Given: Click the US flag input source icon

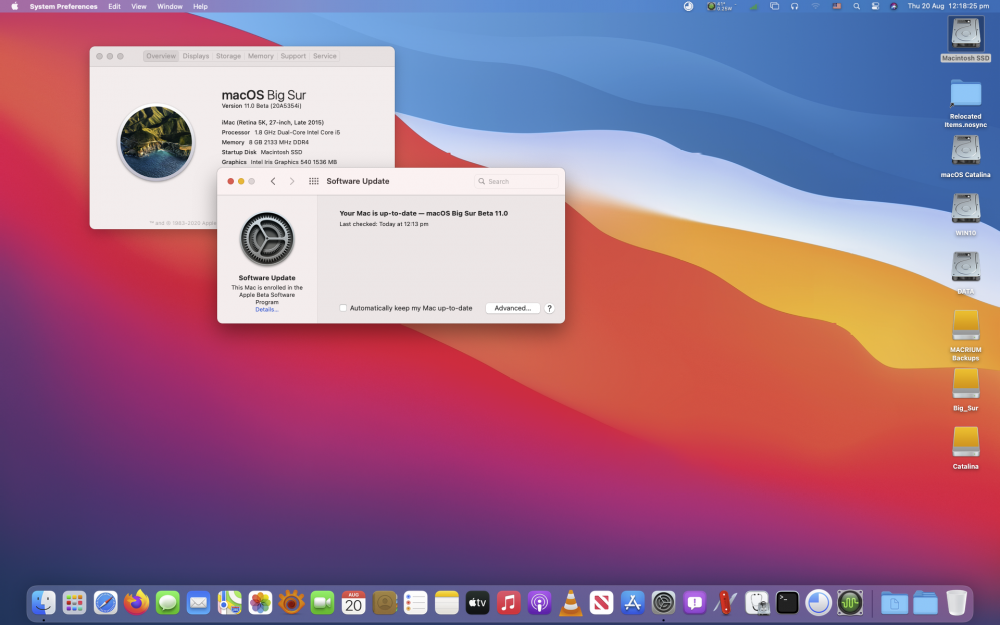Looking at the screenshot, I should coord(836,6).
